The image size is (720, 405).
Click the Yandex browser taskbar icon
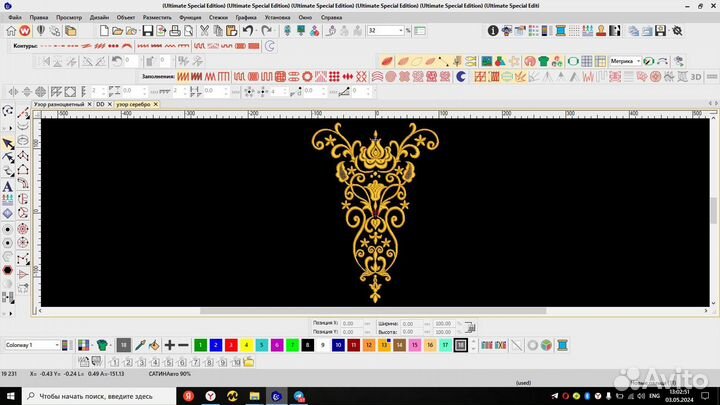tap(210, 396)
